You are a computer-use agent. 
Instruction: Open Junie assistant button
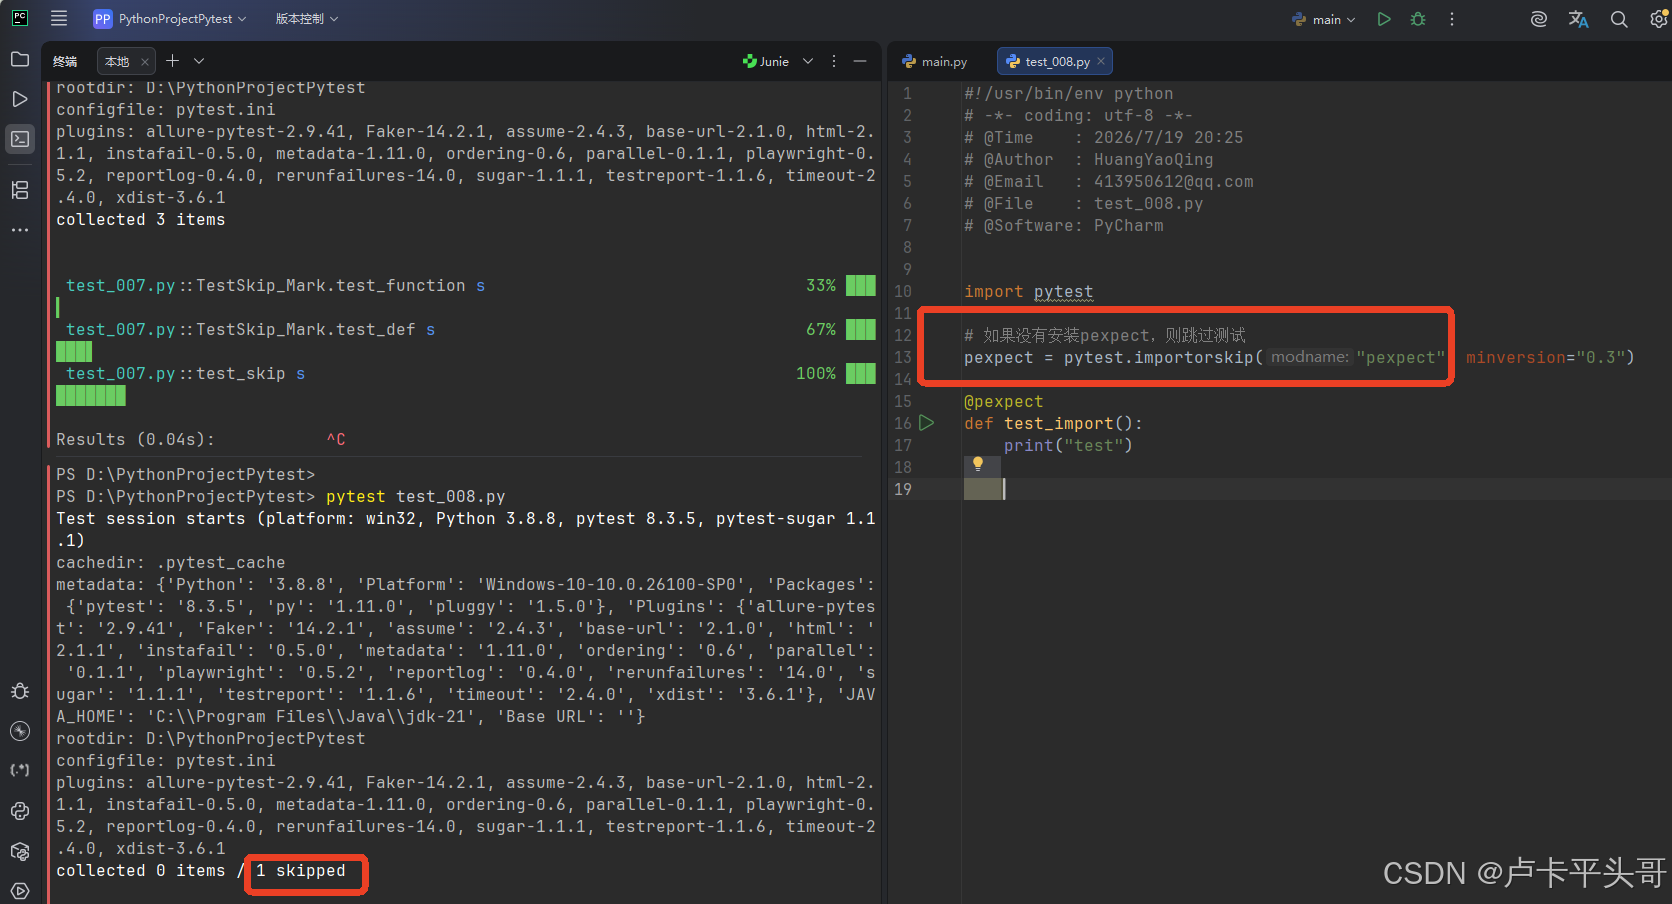coord(766,61)
